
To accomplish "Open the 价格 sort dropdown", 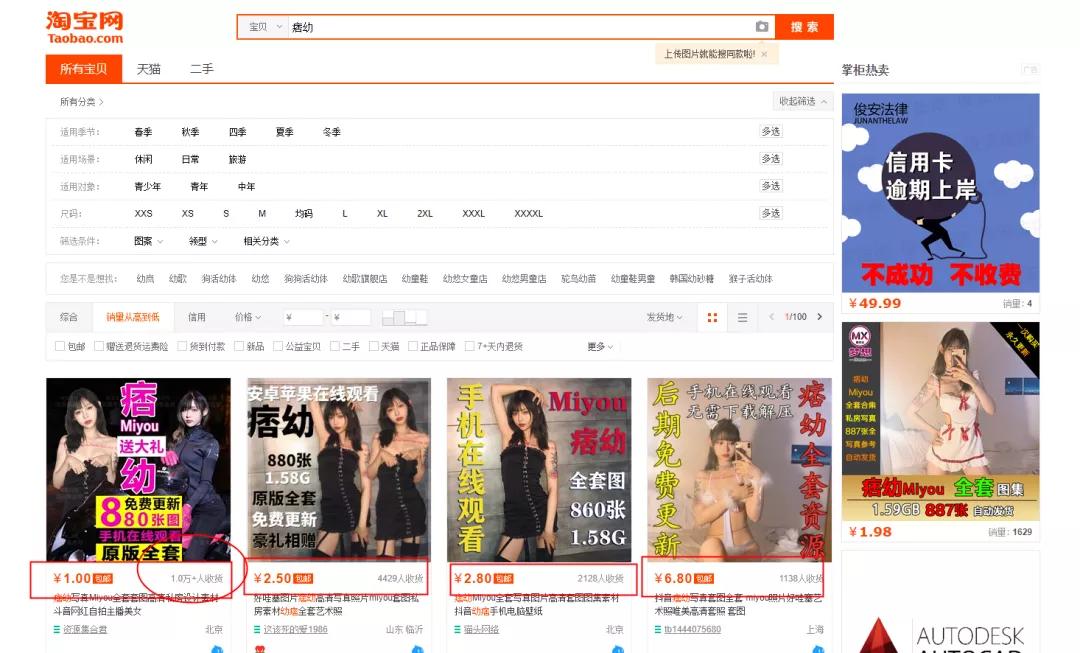I will click(248, 317).
